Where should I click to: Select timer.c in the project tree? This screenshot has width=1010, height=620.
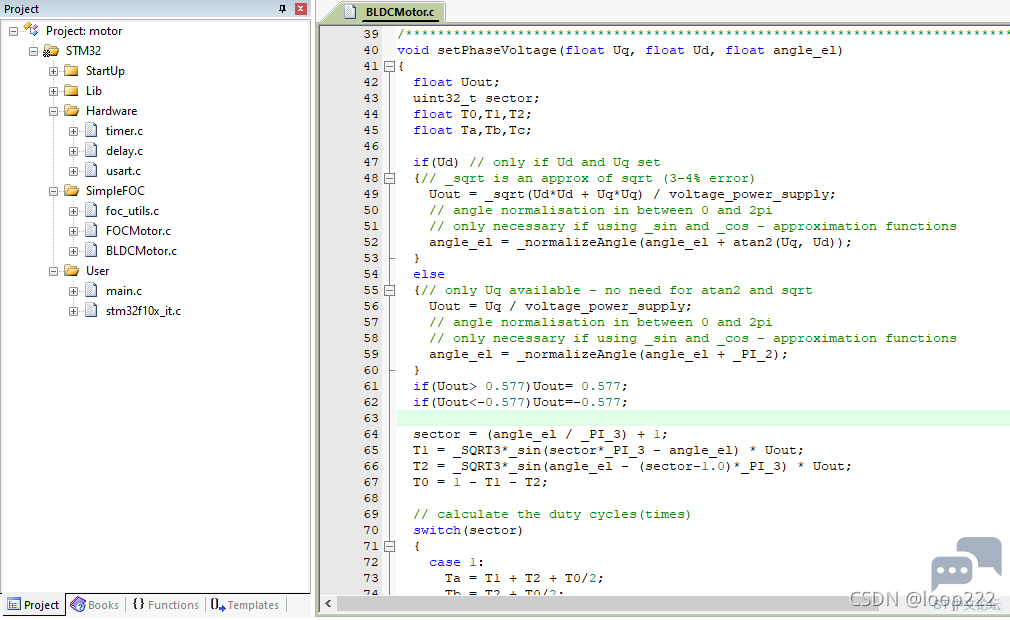pos(124,131)
